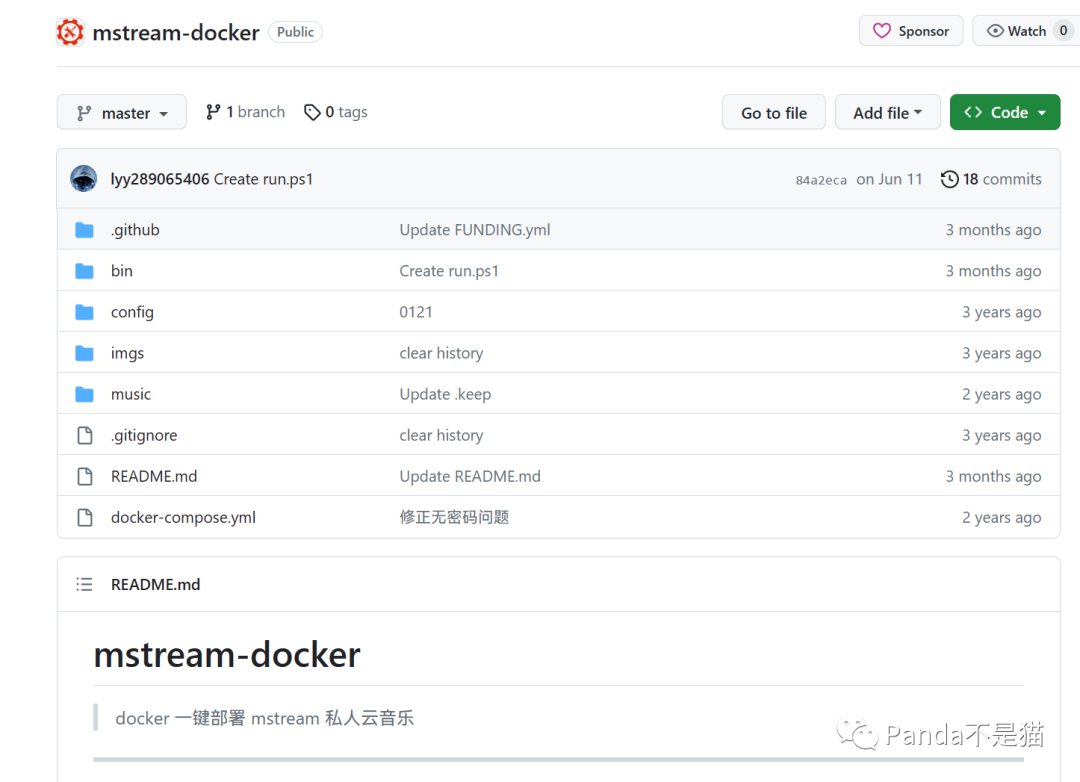Viewport: 1080px width, 782px height.
Task: Open the Update README.md commit message
Action: (470, 476)
